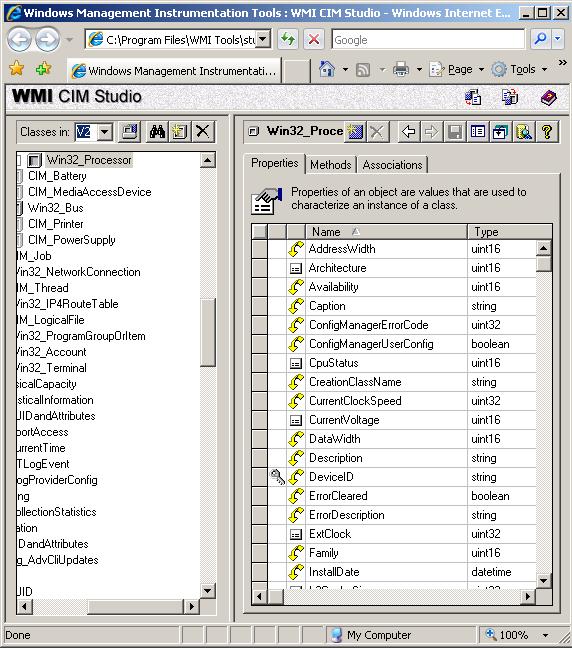Click the IE Refresh button
Image resolution: width=572 pixels, height=648 pixels.
(288, 40)
